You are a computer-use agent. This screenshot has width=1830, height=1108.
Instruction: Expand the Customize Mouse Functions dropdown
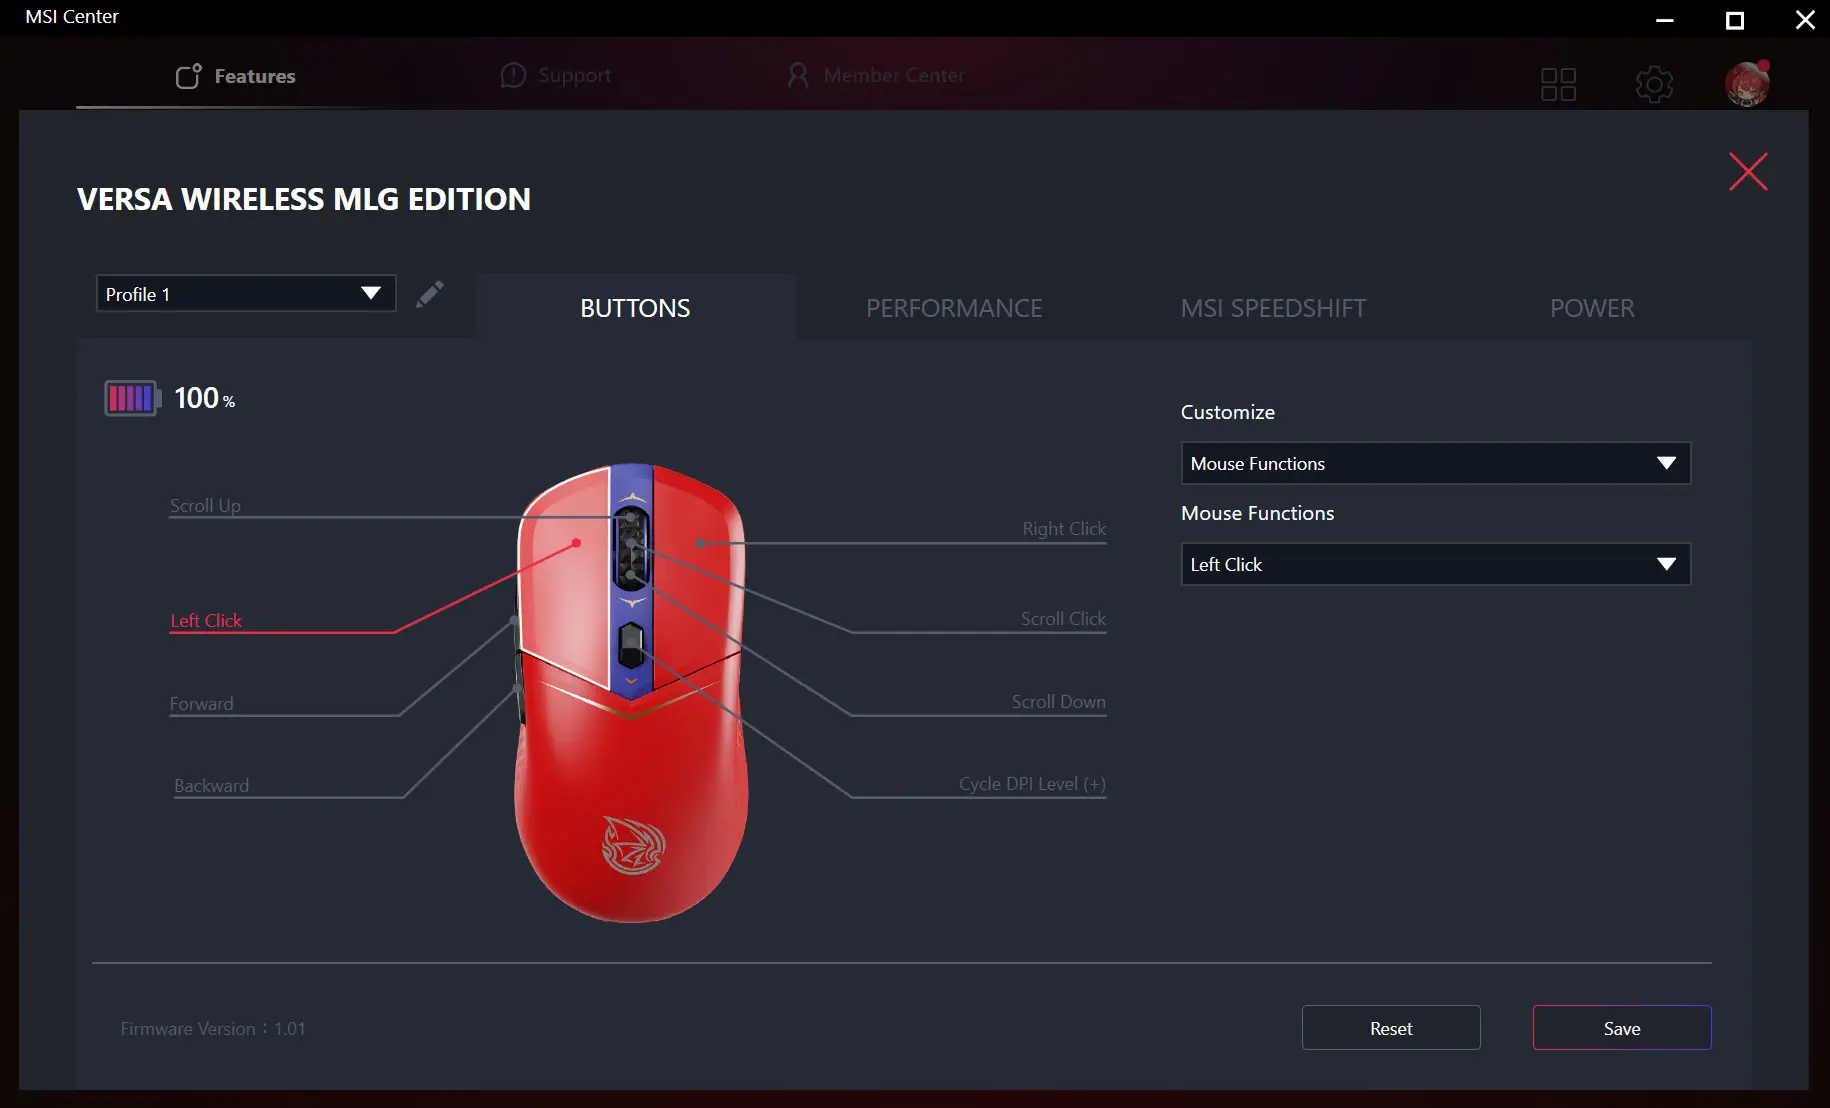(1435, 464)
